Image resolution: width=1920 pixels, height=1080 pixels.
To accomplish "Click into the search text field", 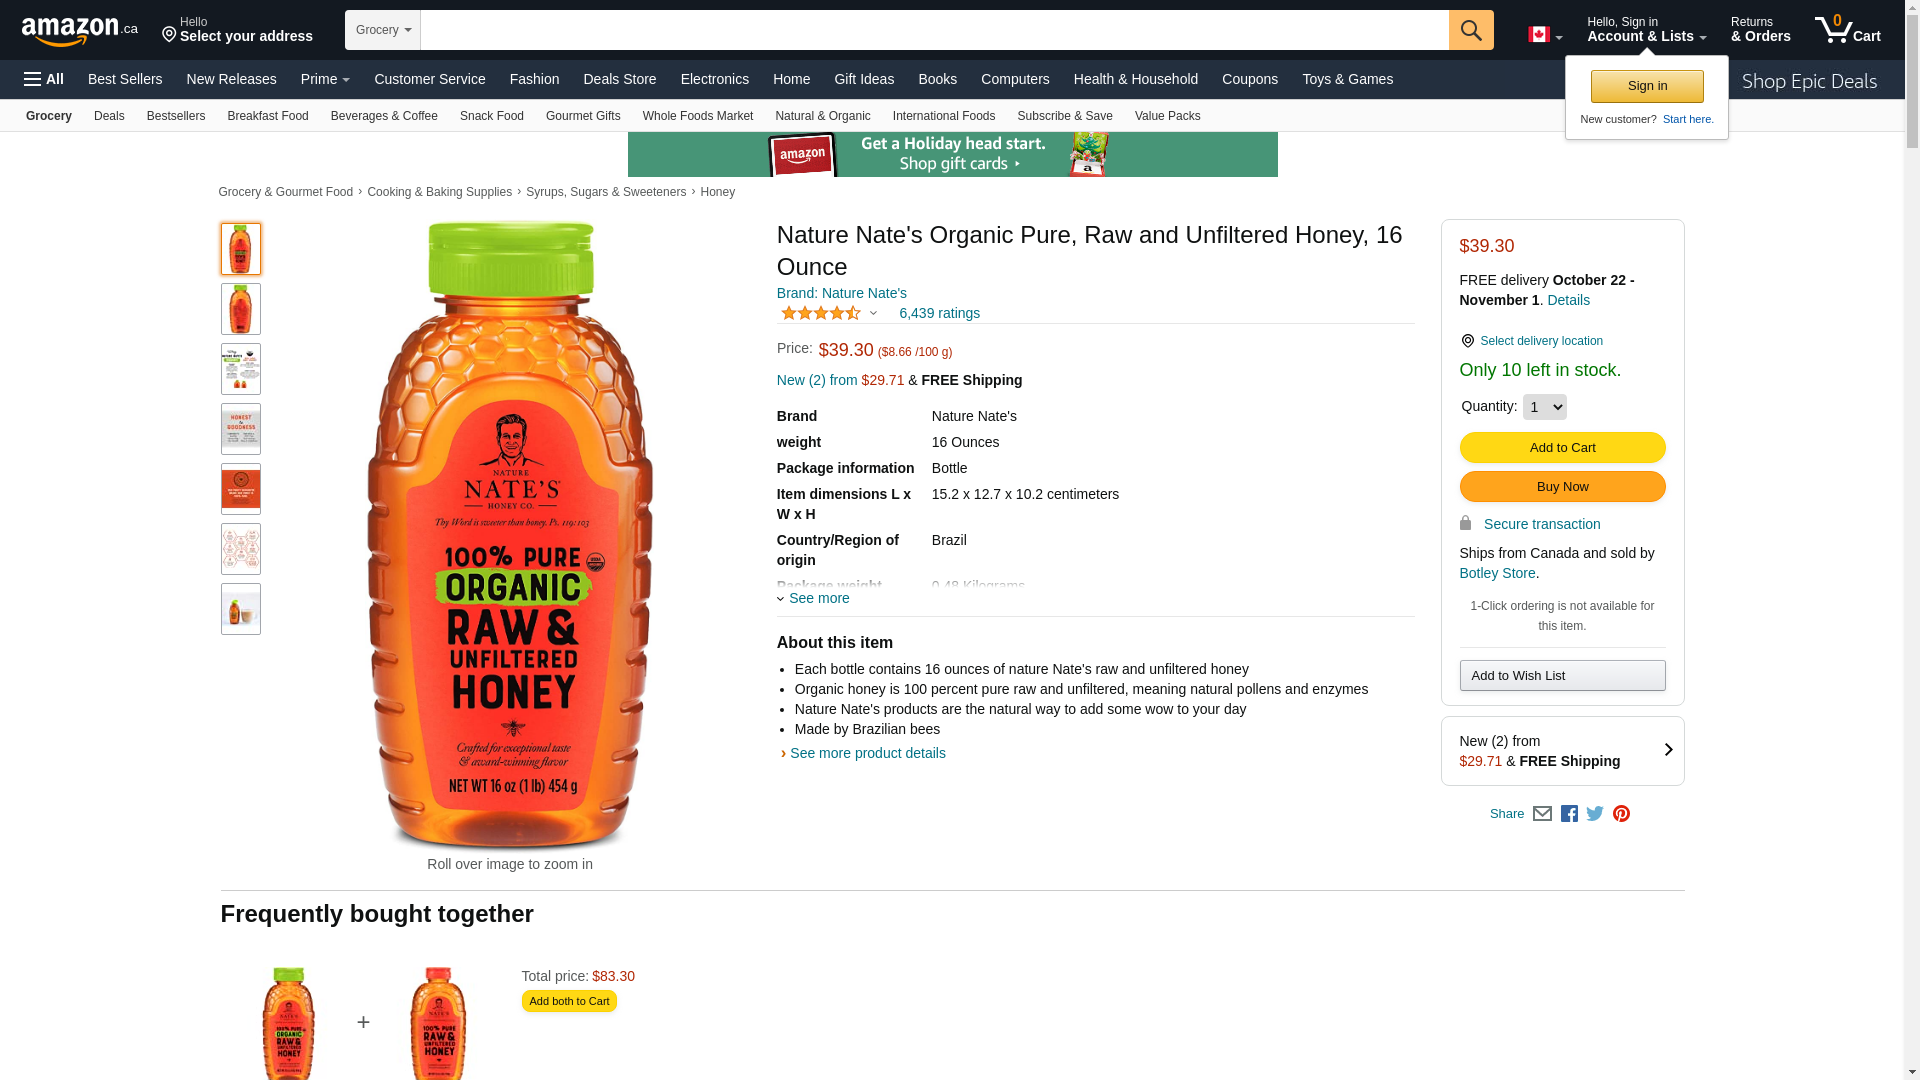I will click(x=934, y=30).
